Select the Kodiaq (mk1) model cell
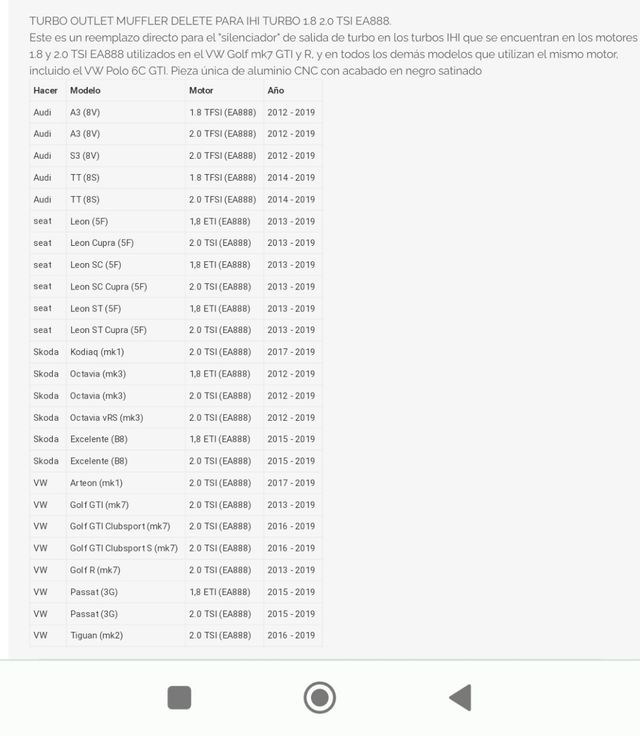The height and width of the screenshot is (736, 640). point(97,352)
